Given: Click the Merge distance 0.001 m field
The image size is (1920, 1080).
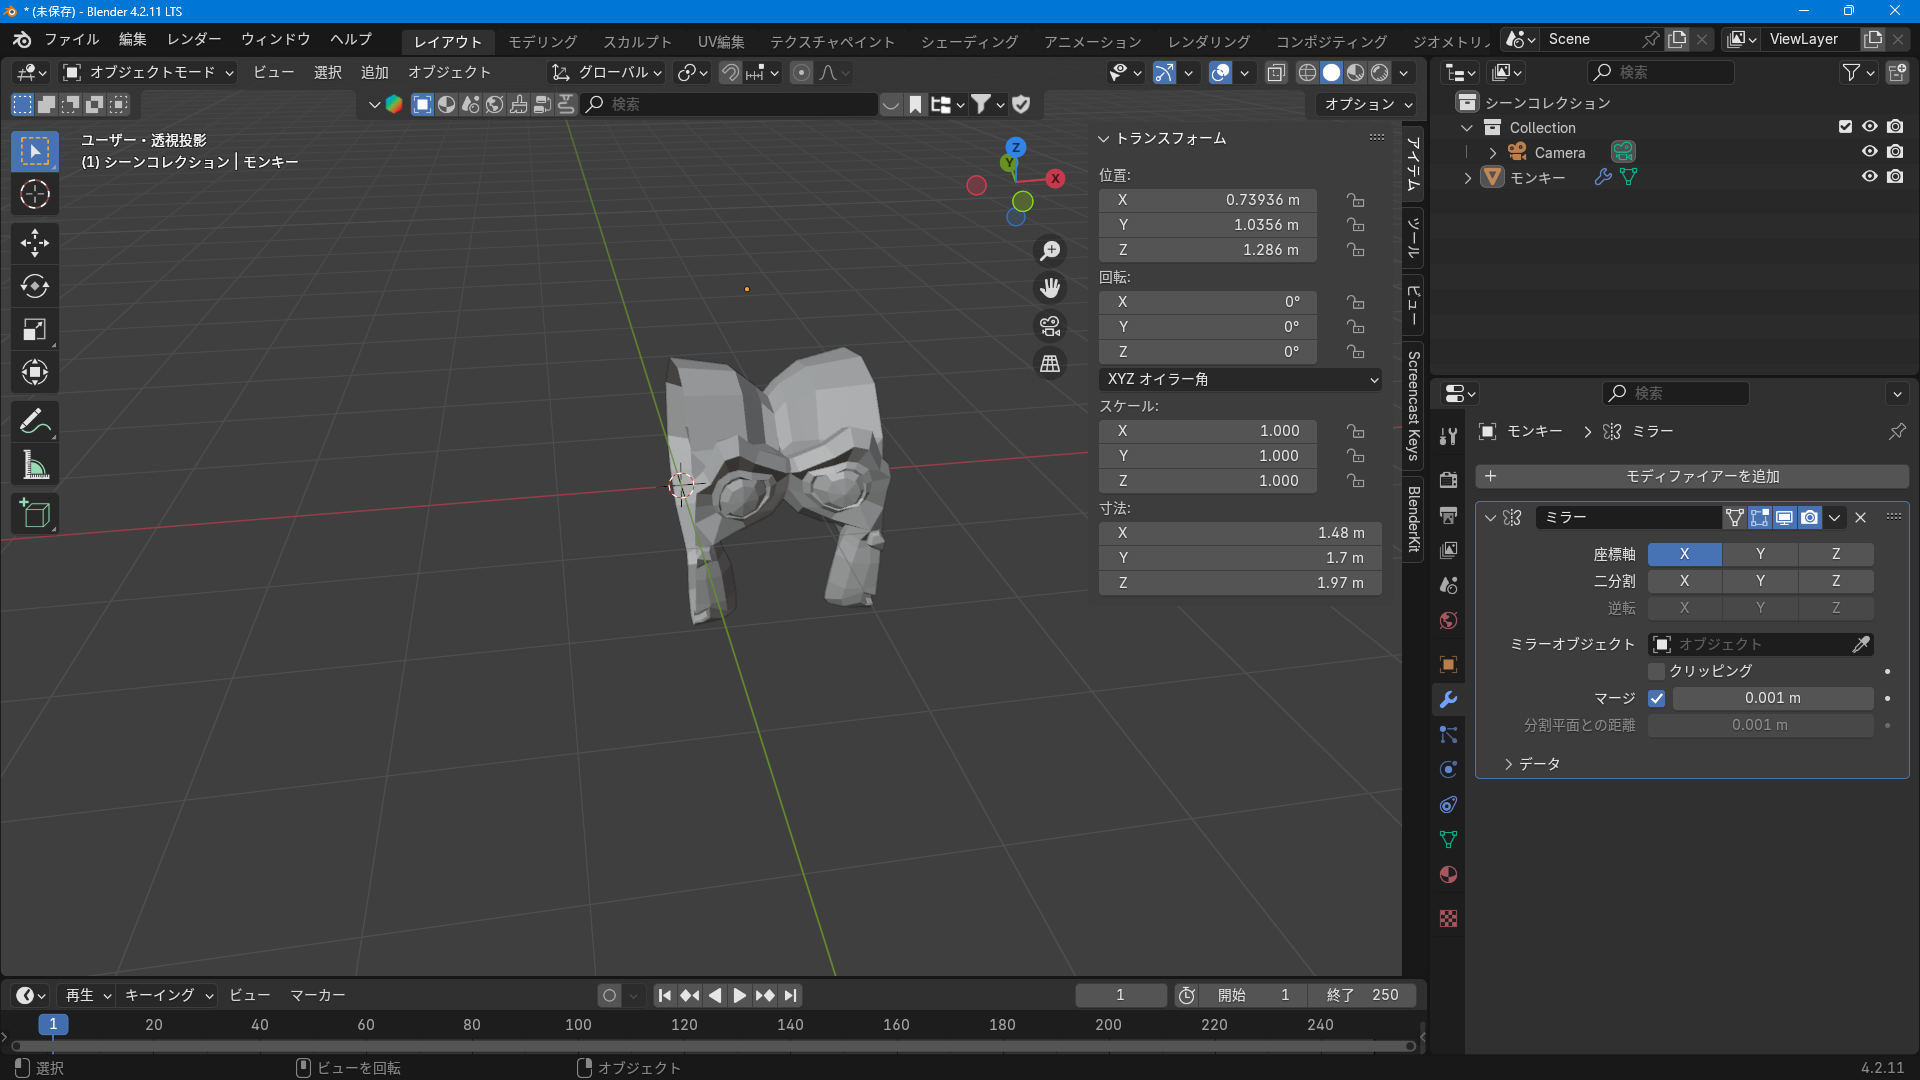Looking at the screenshot, I should (1773, 698).
